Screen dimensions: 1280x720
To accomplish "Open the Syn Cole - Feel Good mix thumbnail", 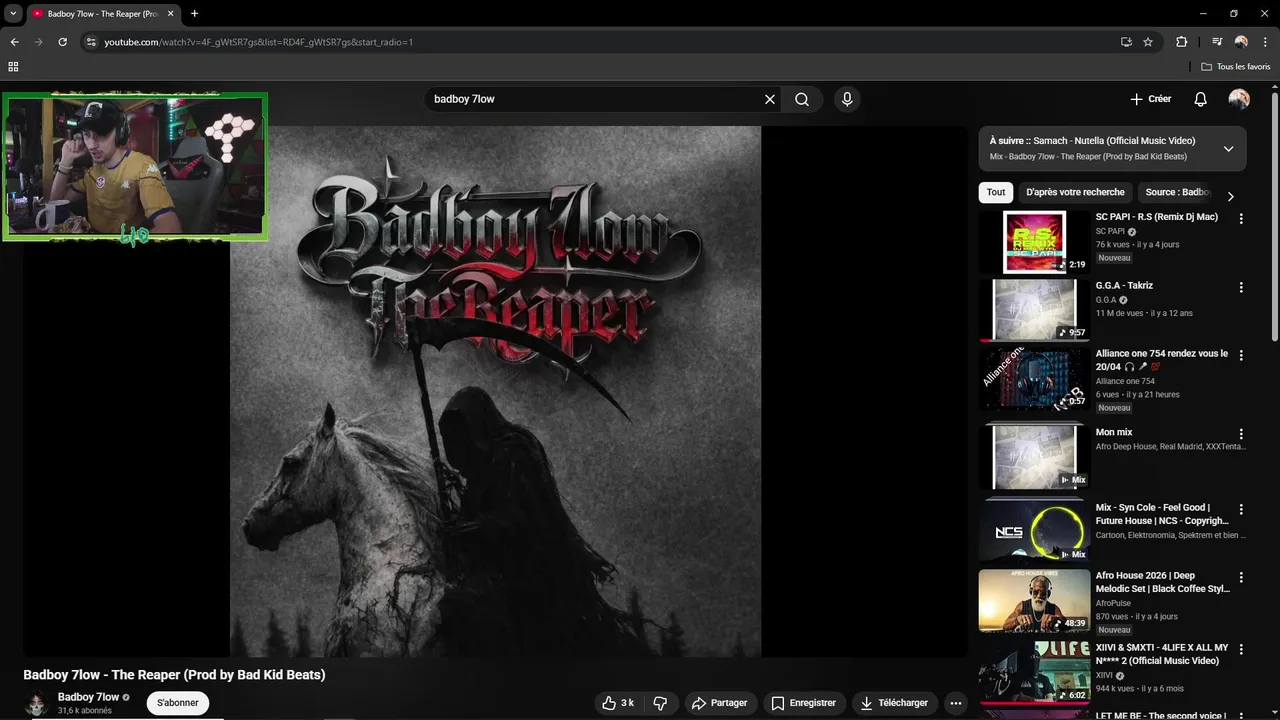I will pyautogui.click(x=1034, y=530).
